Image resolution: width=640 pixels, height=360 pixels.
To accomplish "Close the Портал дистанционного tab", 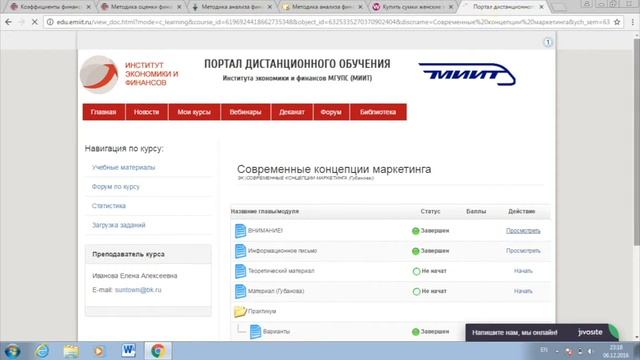I will pyautogui.click(x=542, y=7).
